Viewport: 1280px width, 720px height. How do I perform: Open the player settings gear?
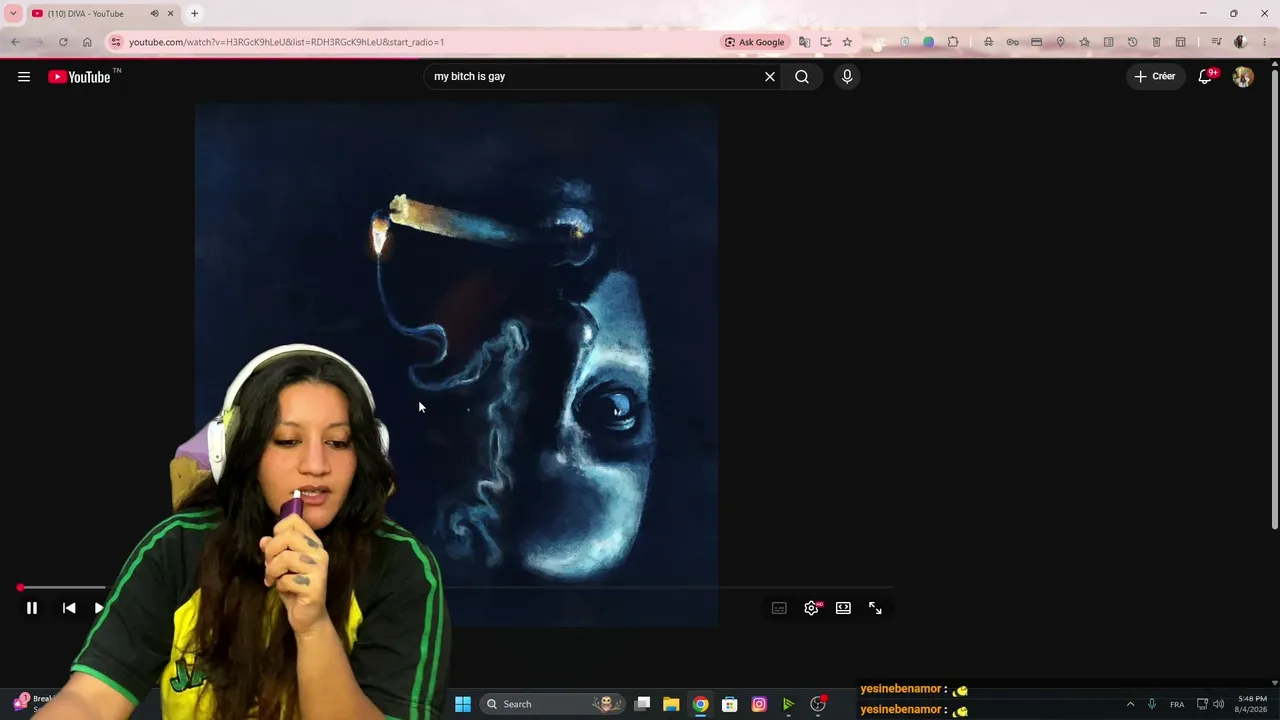coord(812,608)
